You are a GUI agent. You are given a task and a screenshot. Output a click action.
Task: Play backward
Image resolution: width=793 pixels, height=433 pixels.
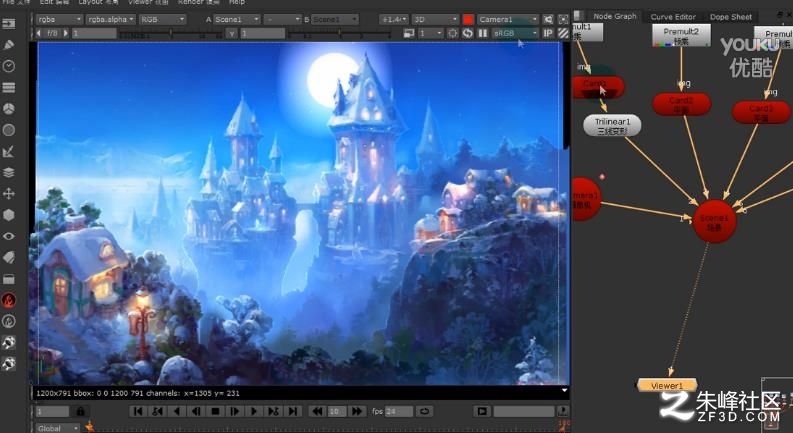click(176, 411)
